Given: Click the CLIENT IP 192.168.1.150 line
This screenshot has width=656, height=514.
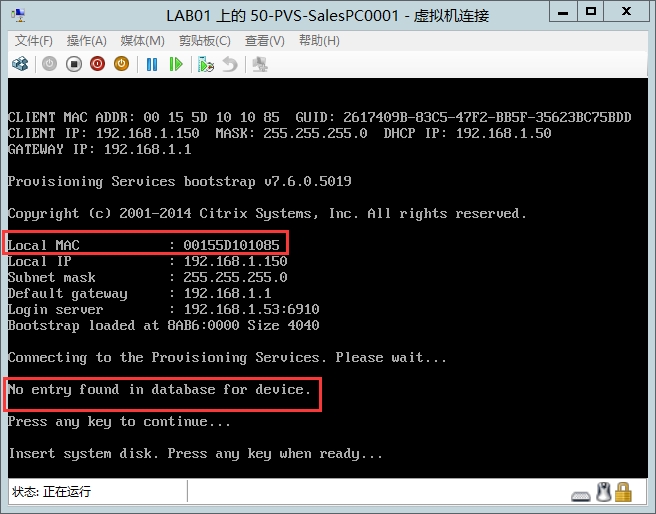Looking at the screenshot, I should click(279, 133).
